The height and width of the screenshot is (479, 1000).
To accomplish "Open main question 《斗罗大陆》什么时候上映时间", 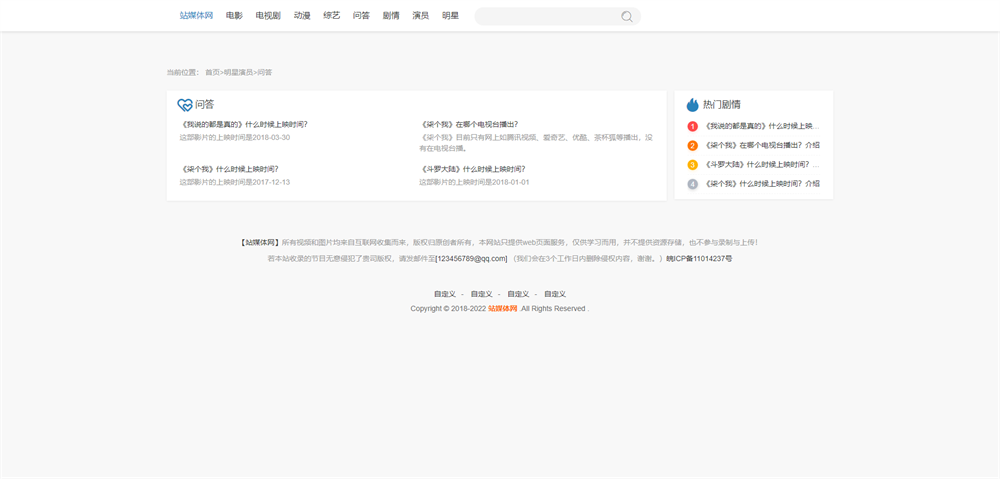I will point(473,169).
